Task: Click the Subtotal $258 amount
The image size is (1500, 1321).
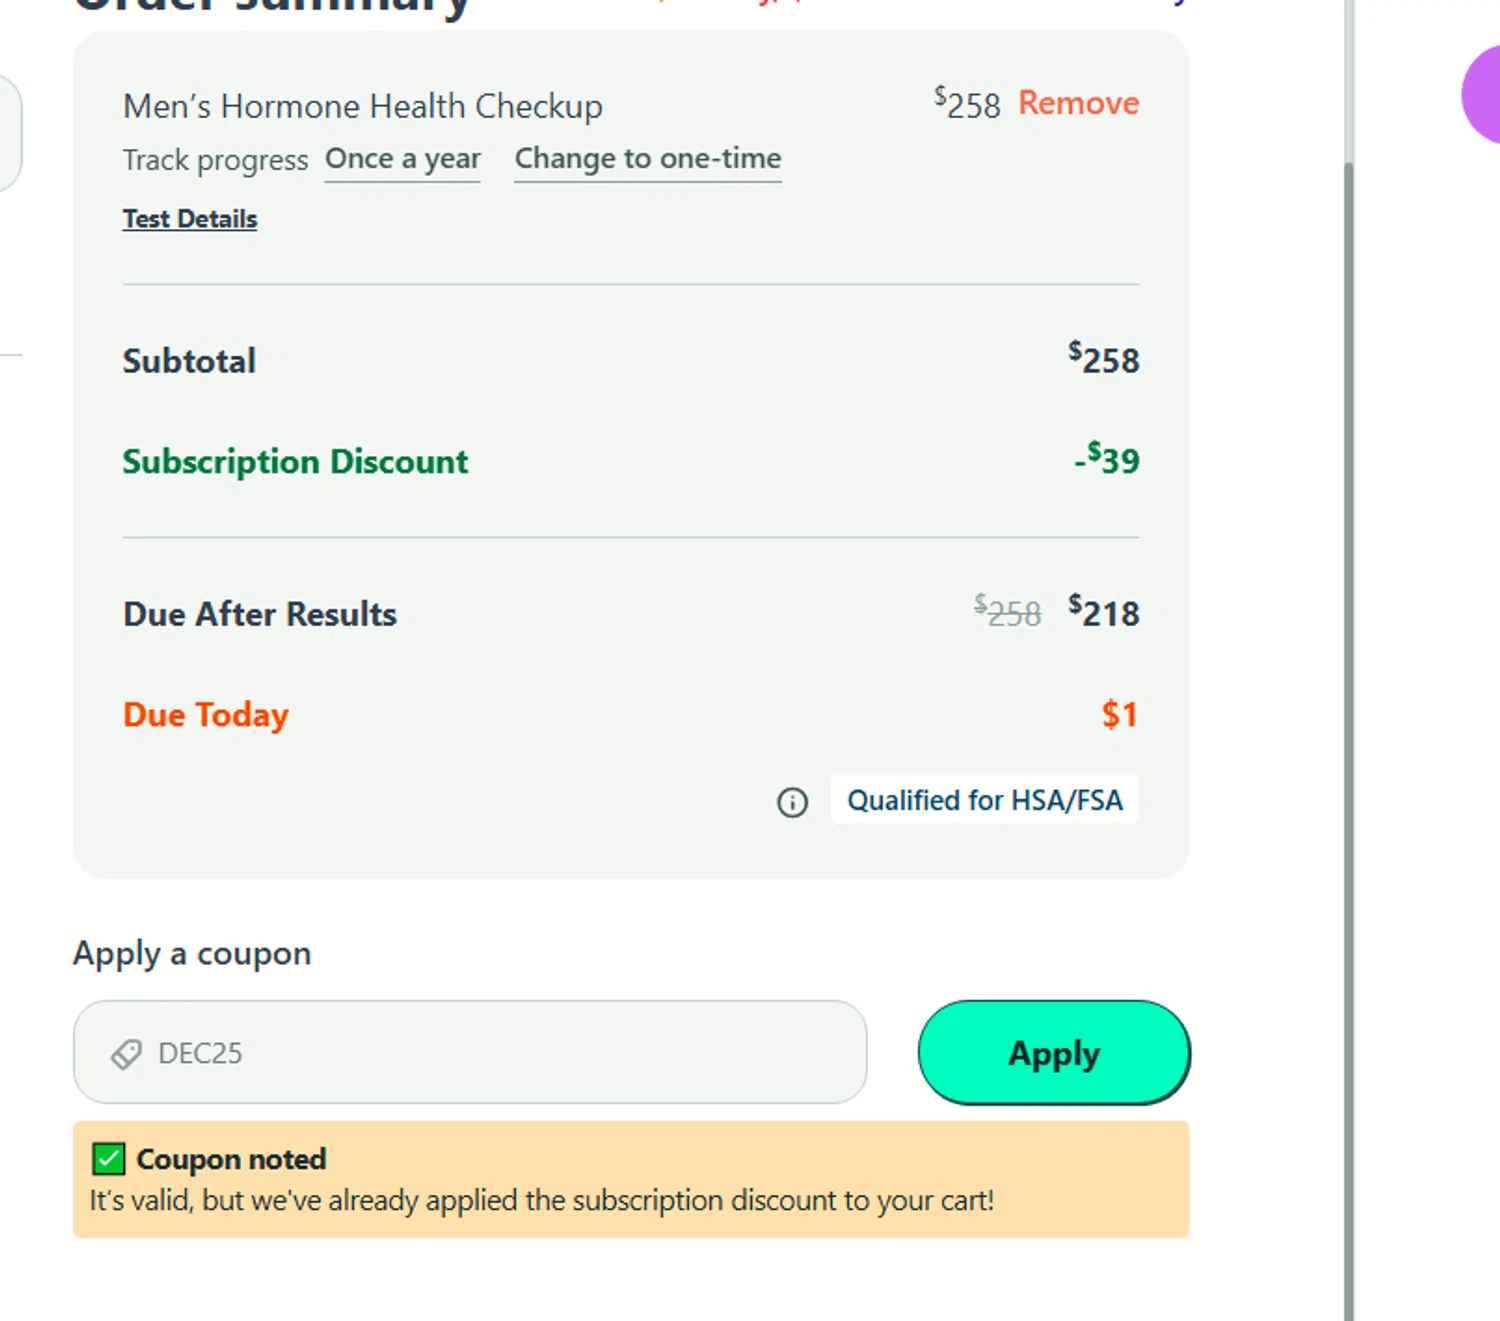Action: tap(1103, 359)
